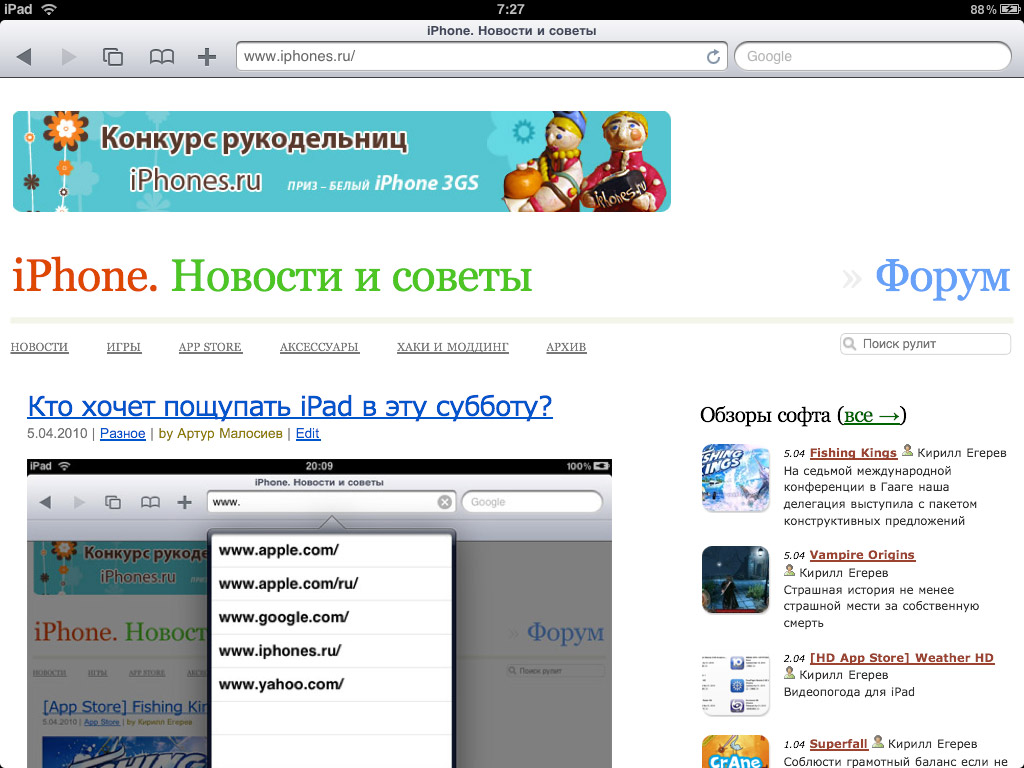
Task: Click Видеопогода для iPad description text
Action: [849, 692]
